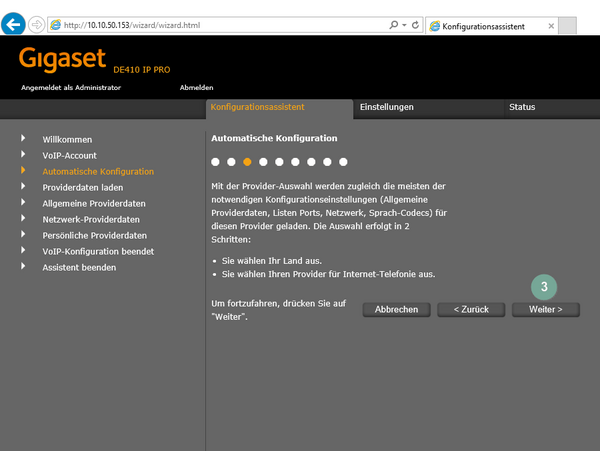Viewport: 600px width, 451px height.
Task: Click the orange current-step progress dot
Action: (x=247, y=161)
